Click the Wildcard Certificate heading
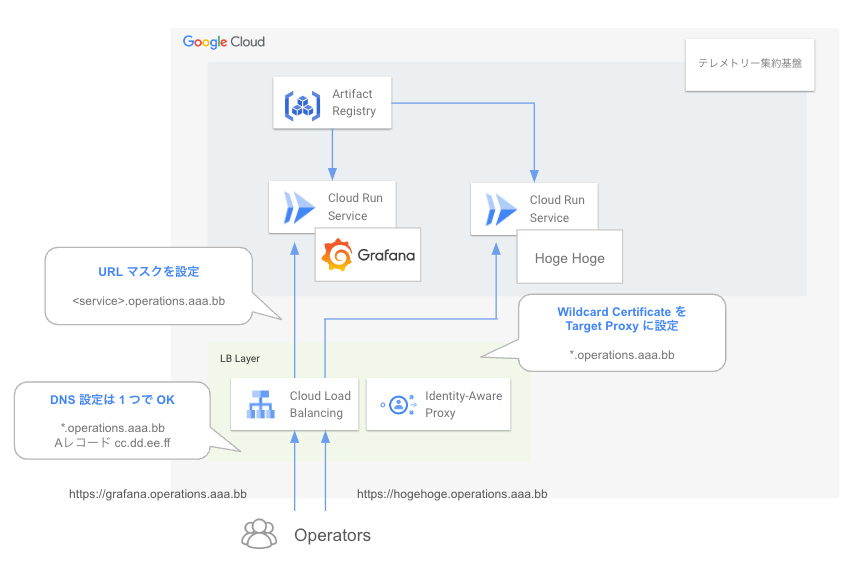 tap(622, 319)
